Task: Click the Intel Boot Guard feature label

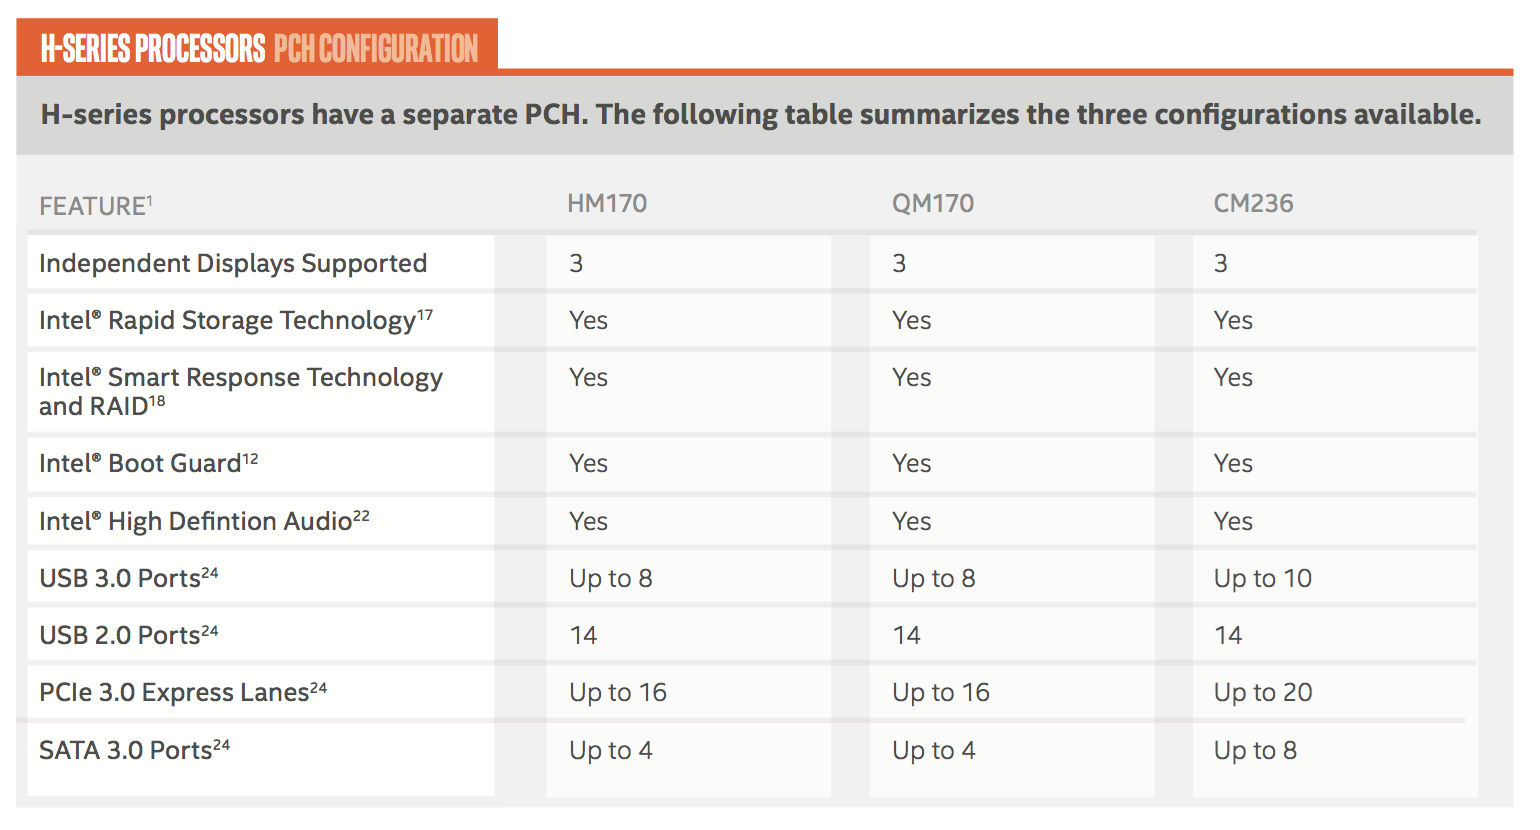Action: pos(148,463)
